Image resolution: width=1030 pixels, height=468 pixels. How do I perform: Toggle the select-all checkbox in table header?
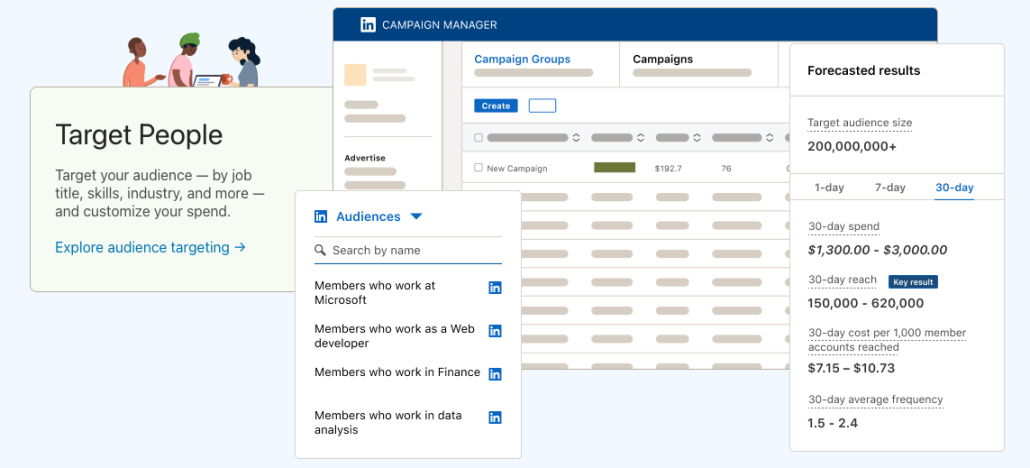pos(478,138)
